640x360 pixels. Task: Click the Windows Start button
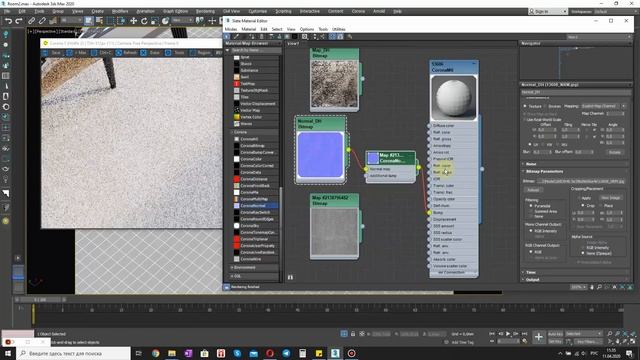coord(8,353)
